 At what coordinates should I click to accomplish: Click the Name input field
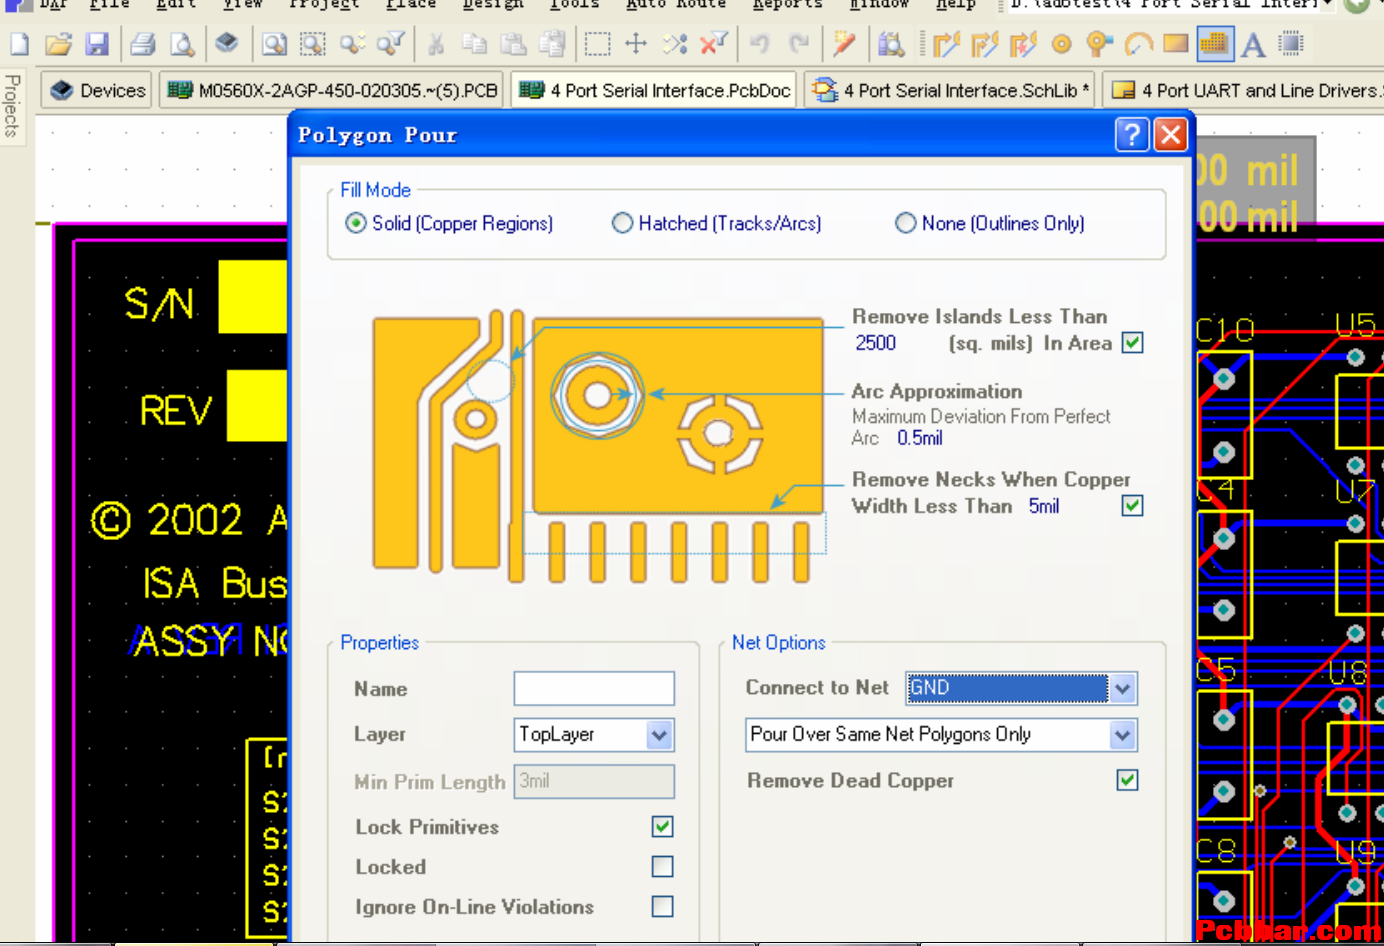pos(594,689)
